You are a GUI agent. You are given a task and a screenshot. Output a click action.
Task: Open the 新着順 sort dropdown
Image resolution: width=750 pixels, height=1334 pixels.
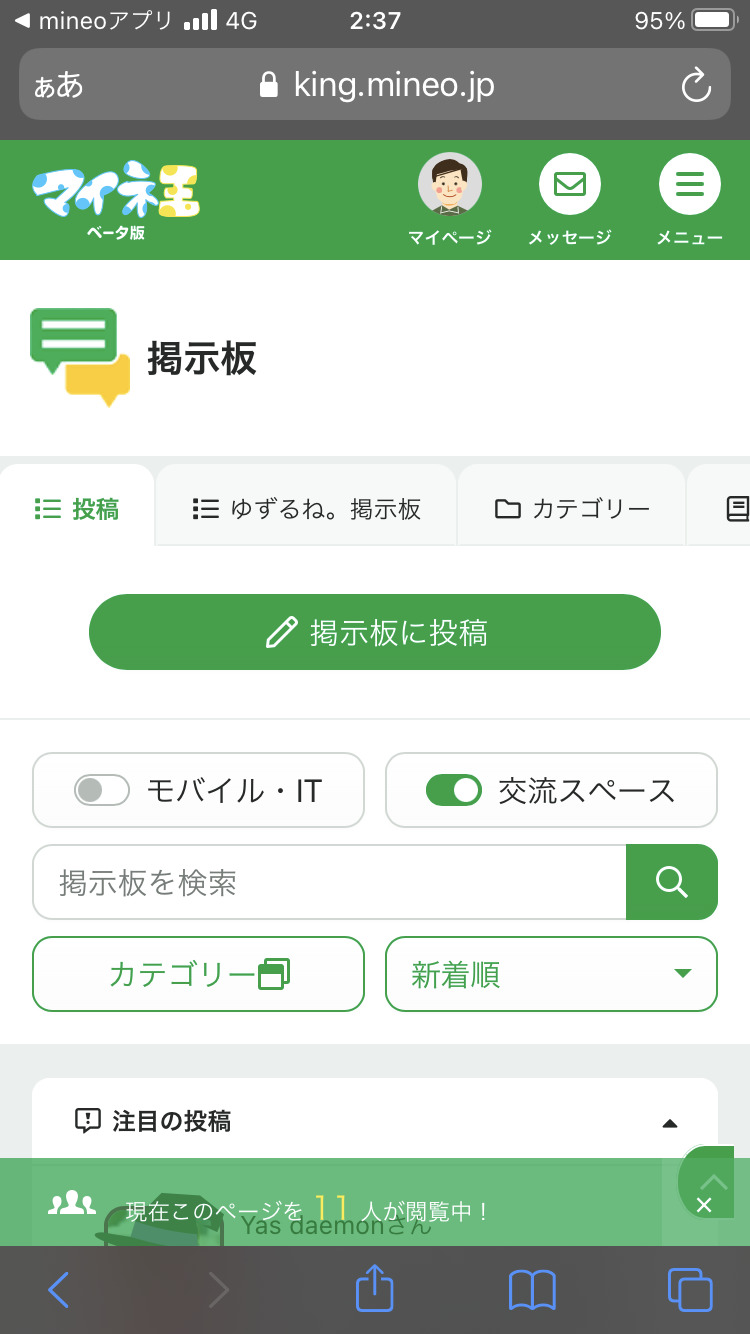coord(551,974)
